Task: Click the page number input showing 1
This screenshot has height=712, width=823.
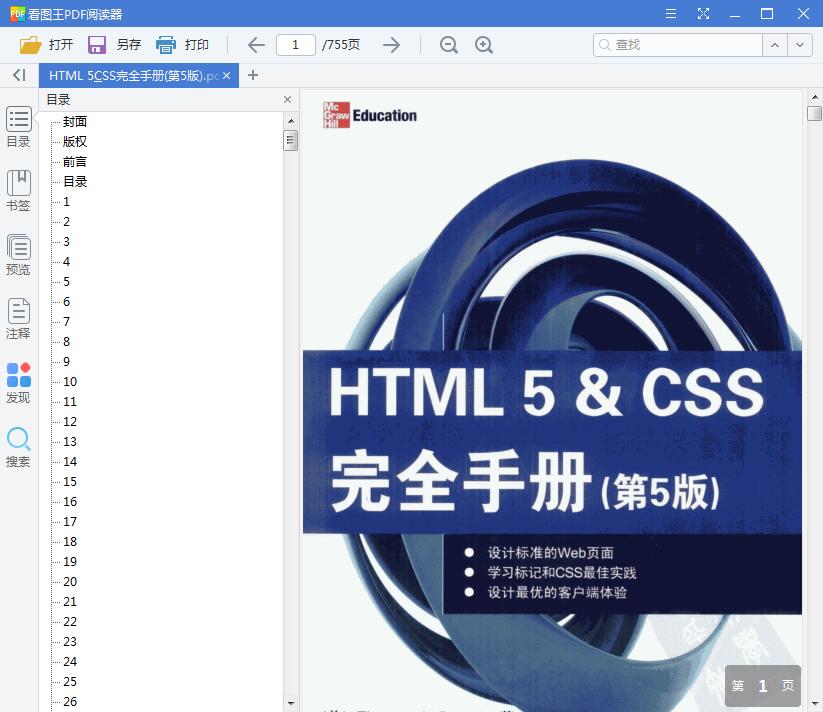Action: click(295, 44)
